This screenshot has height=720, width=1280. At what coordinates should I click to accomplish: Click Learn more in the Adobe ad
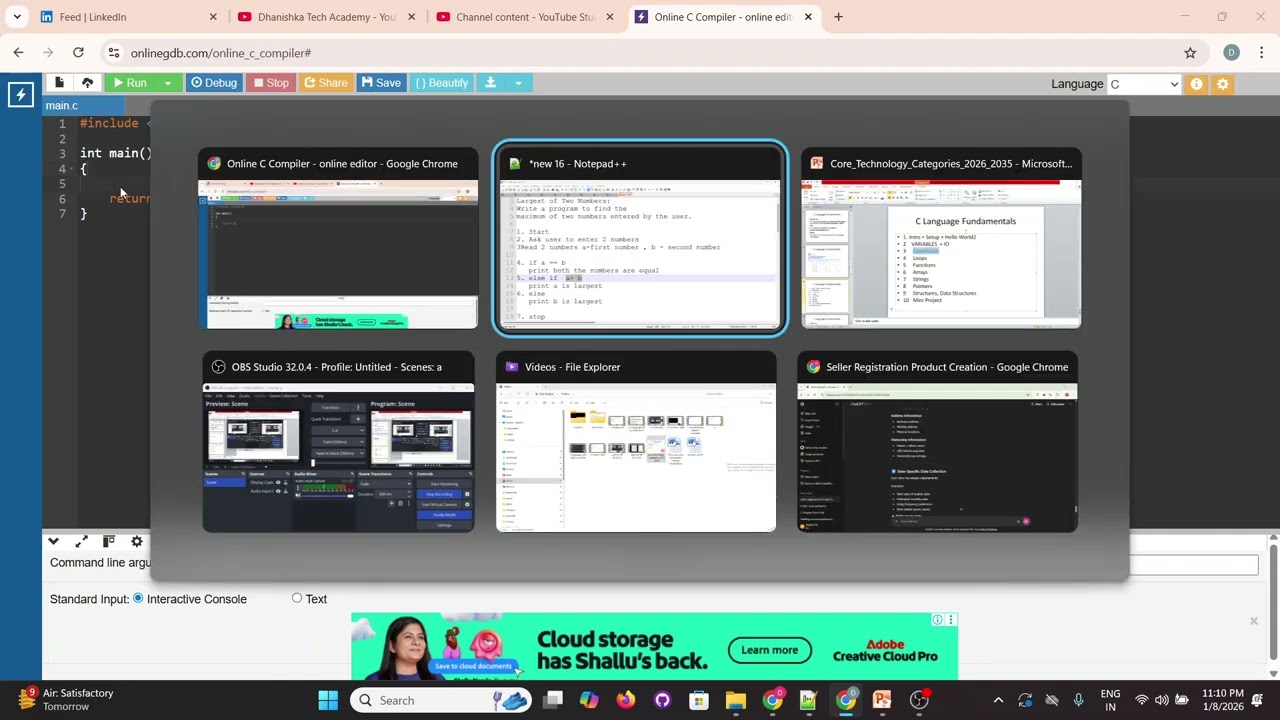click(x=769, y=650)
